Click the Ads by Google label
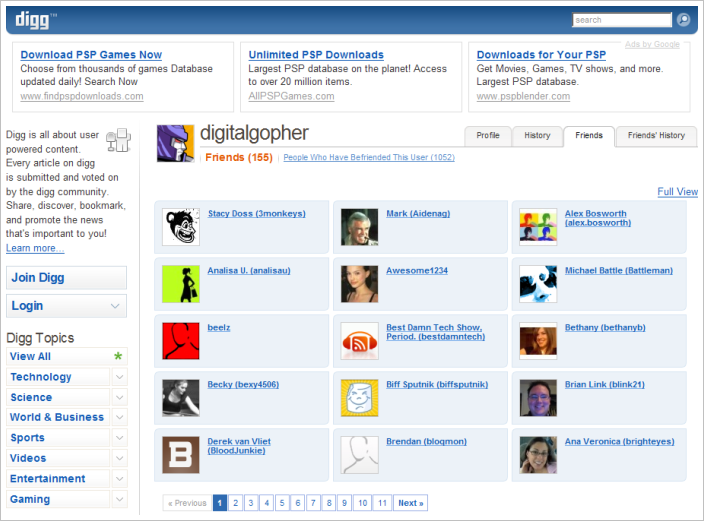 (x=652, y=44)
